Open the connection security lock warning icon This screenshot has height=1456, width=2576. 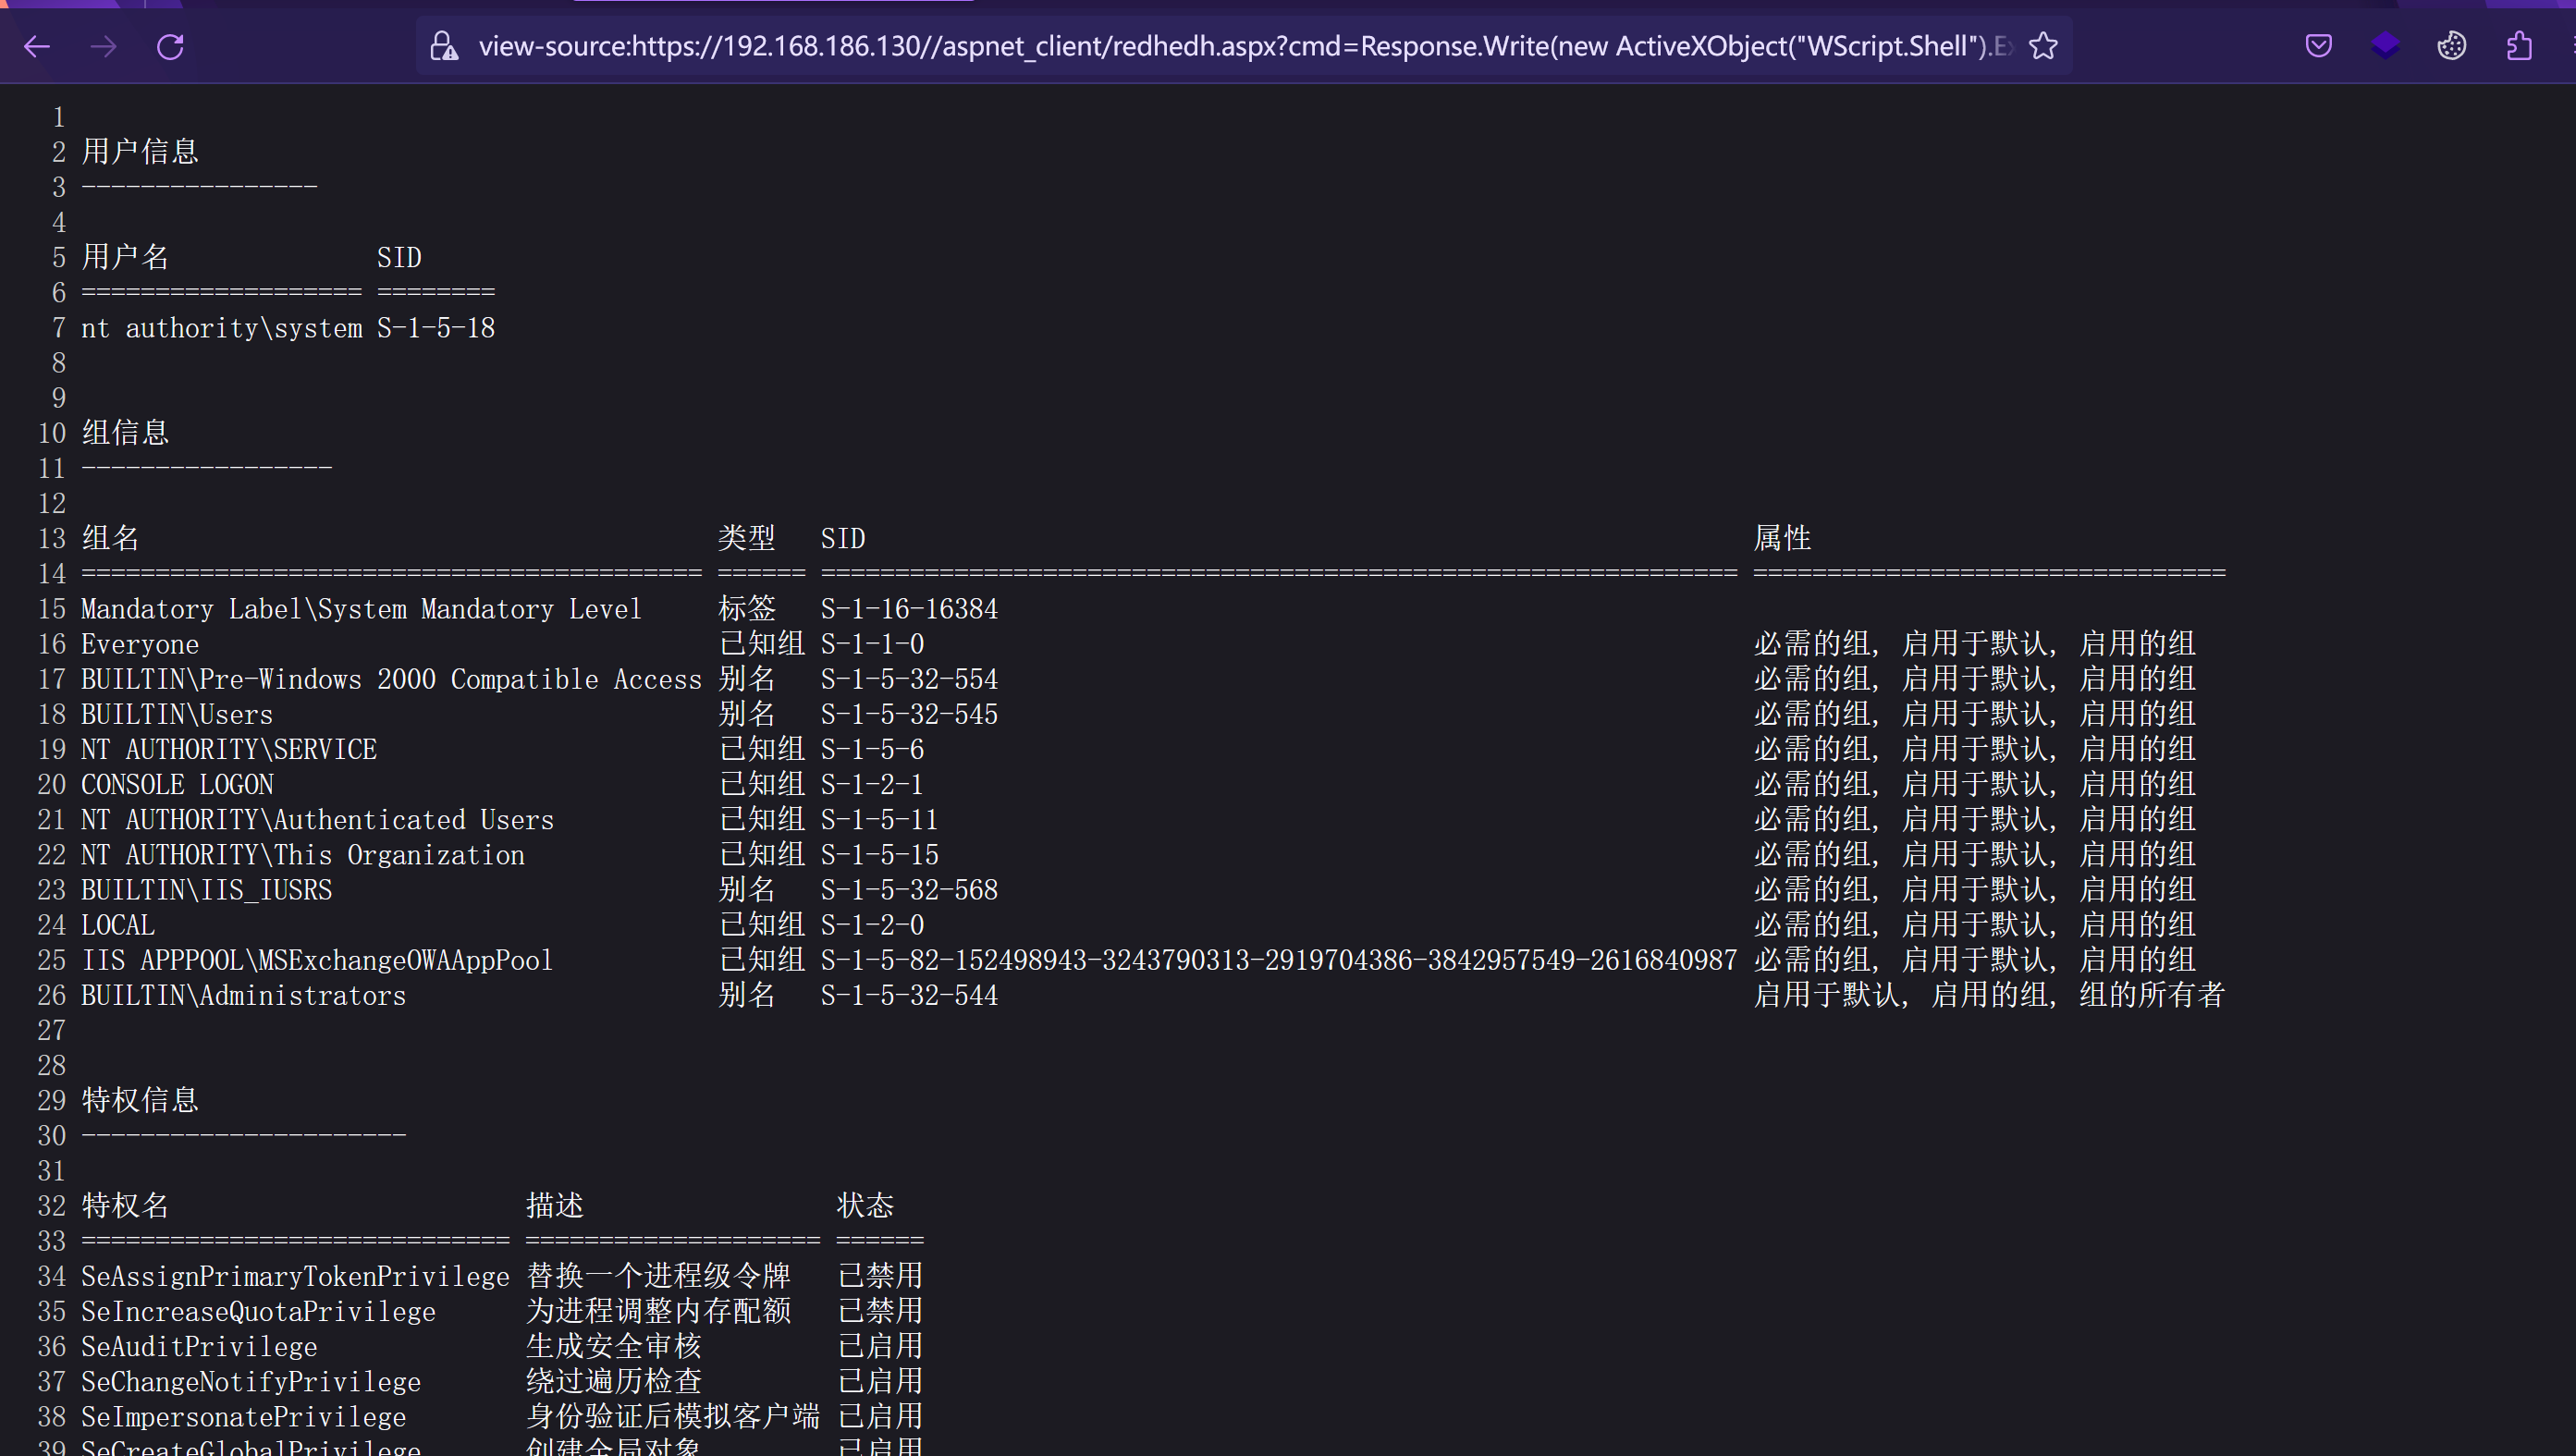tap(444, 46)
